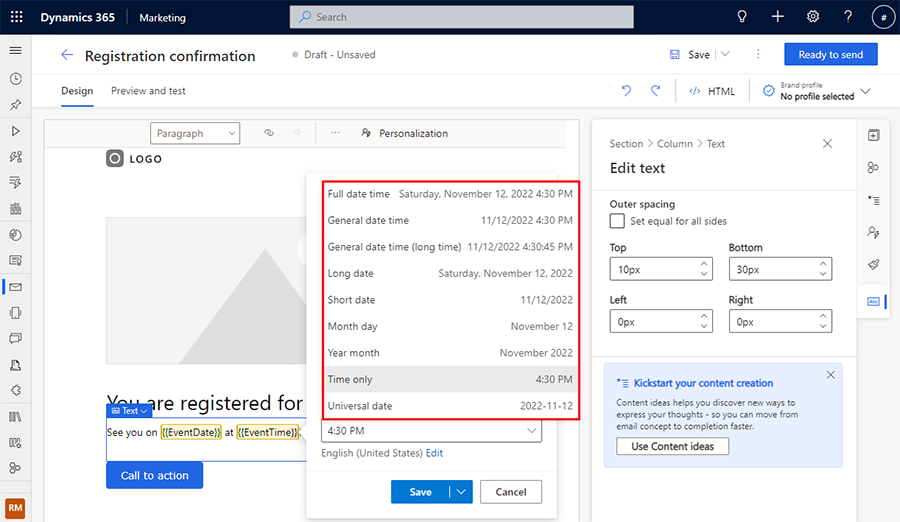The width and height of the screenshot is (900, 522).
Task: Click the undo arrow icon
Action: click(x=626, y=90)
